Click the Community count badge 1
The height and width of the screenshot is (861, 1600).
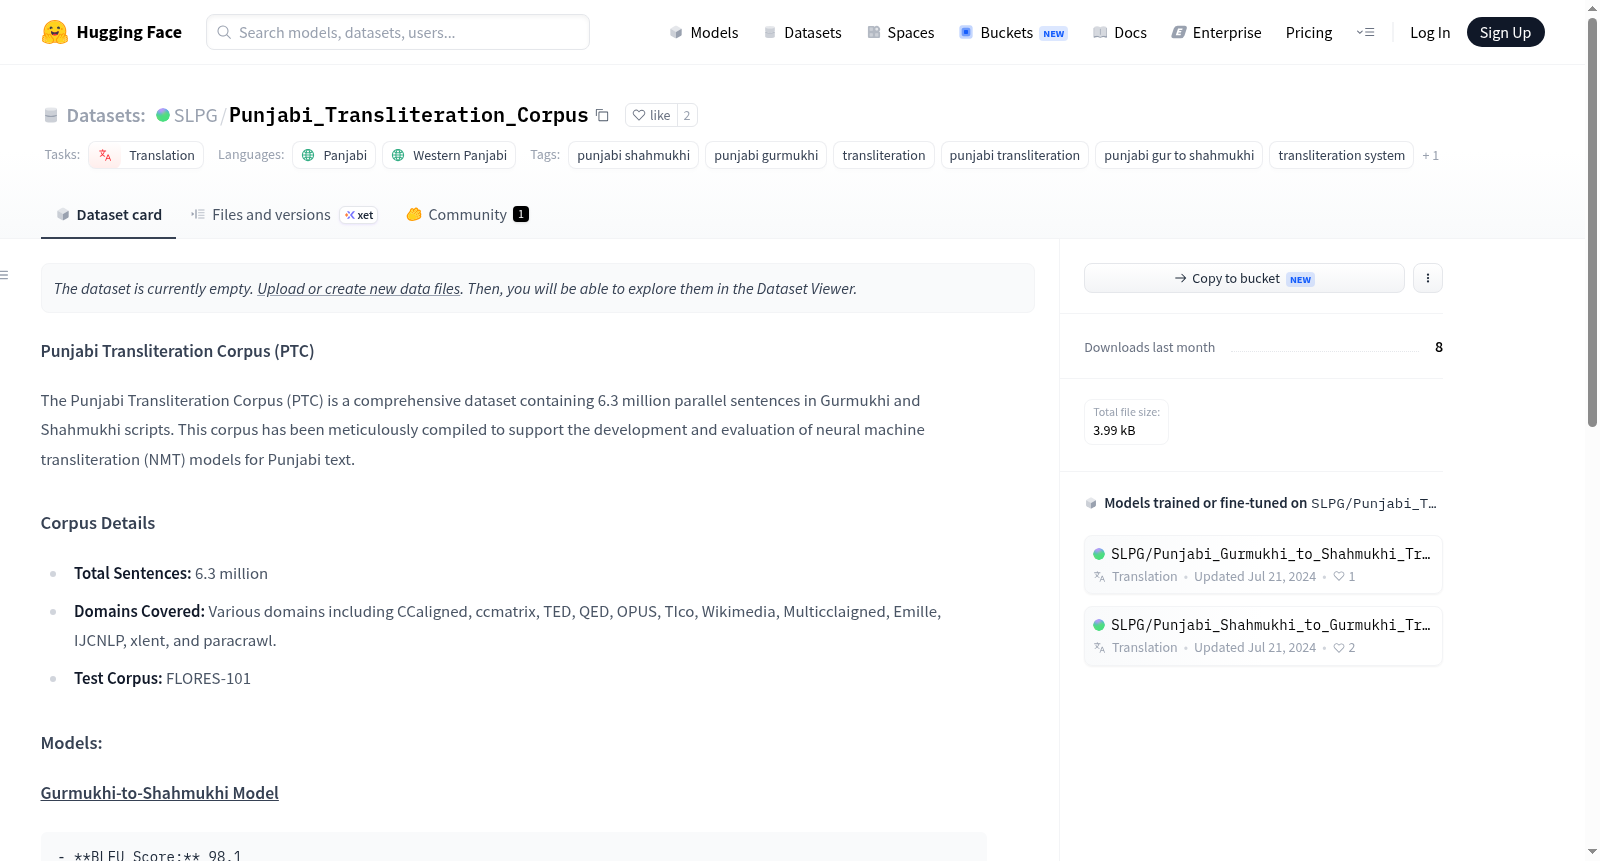tap(521, 214)
